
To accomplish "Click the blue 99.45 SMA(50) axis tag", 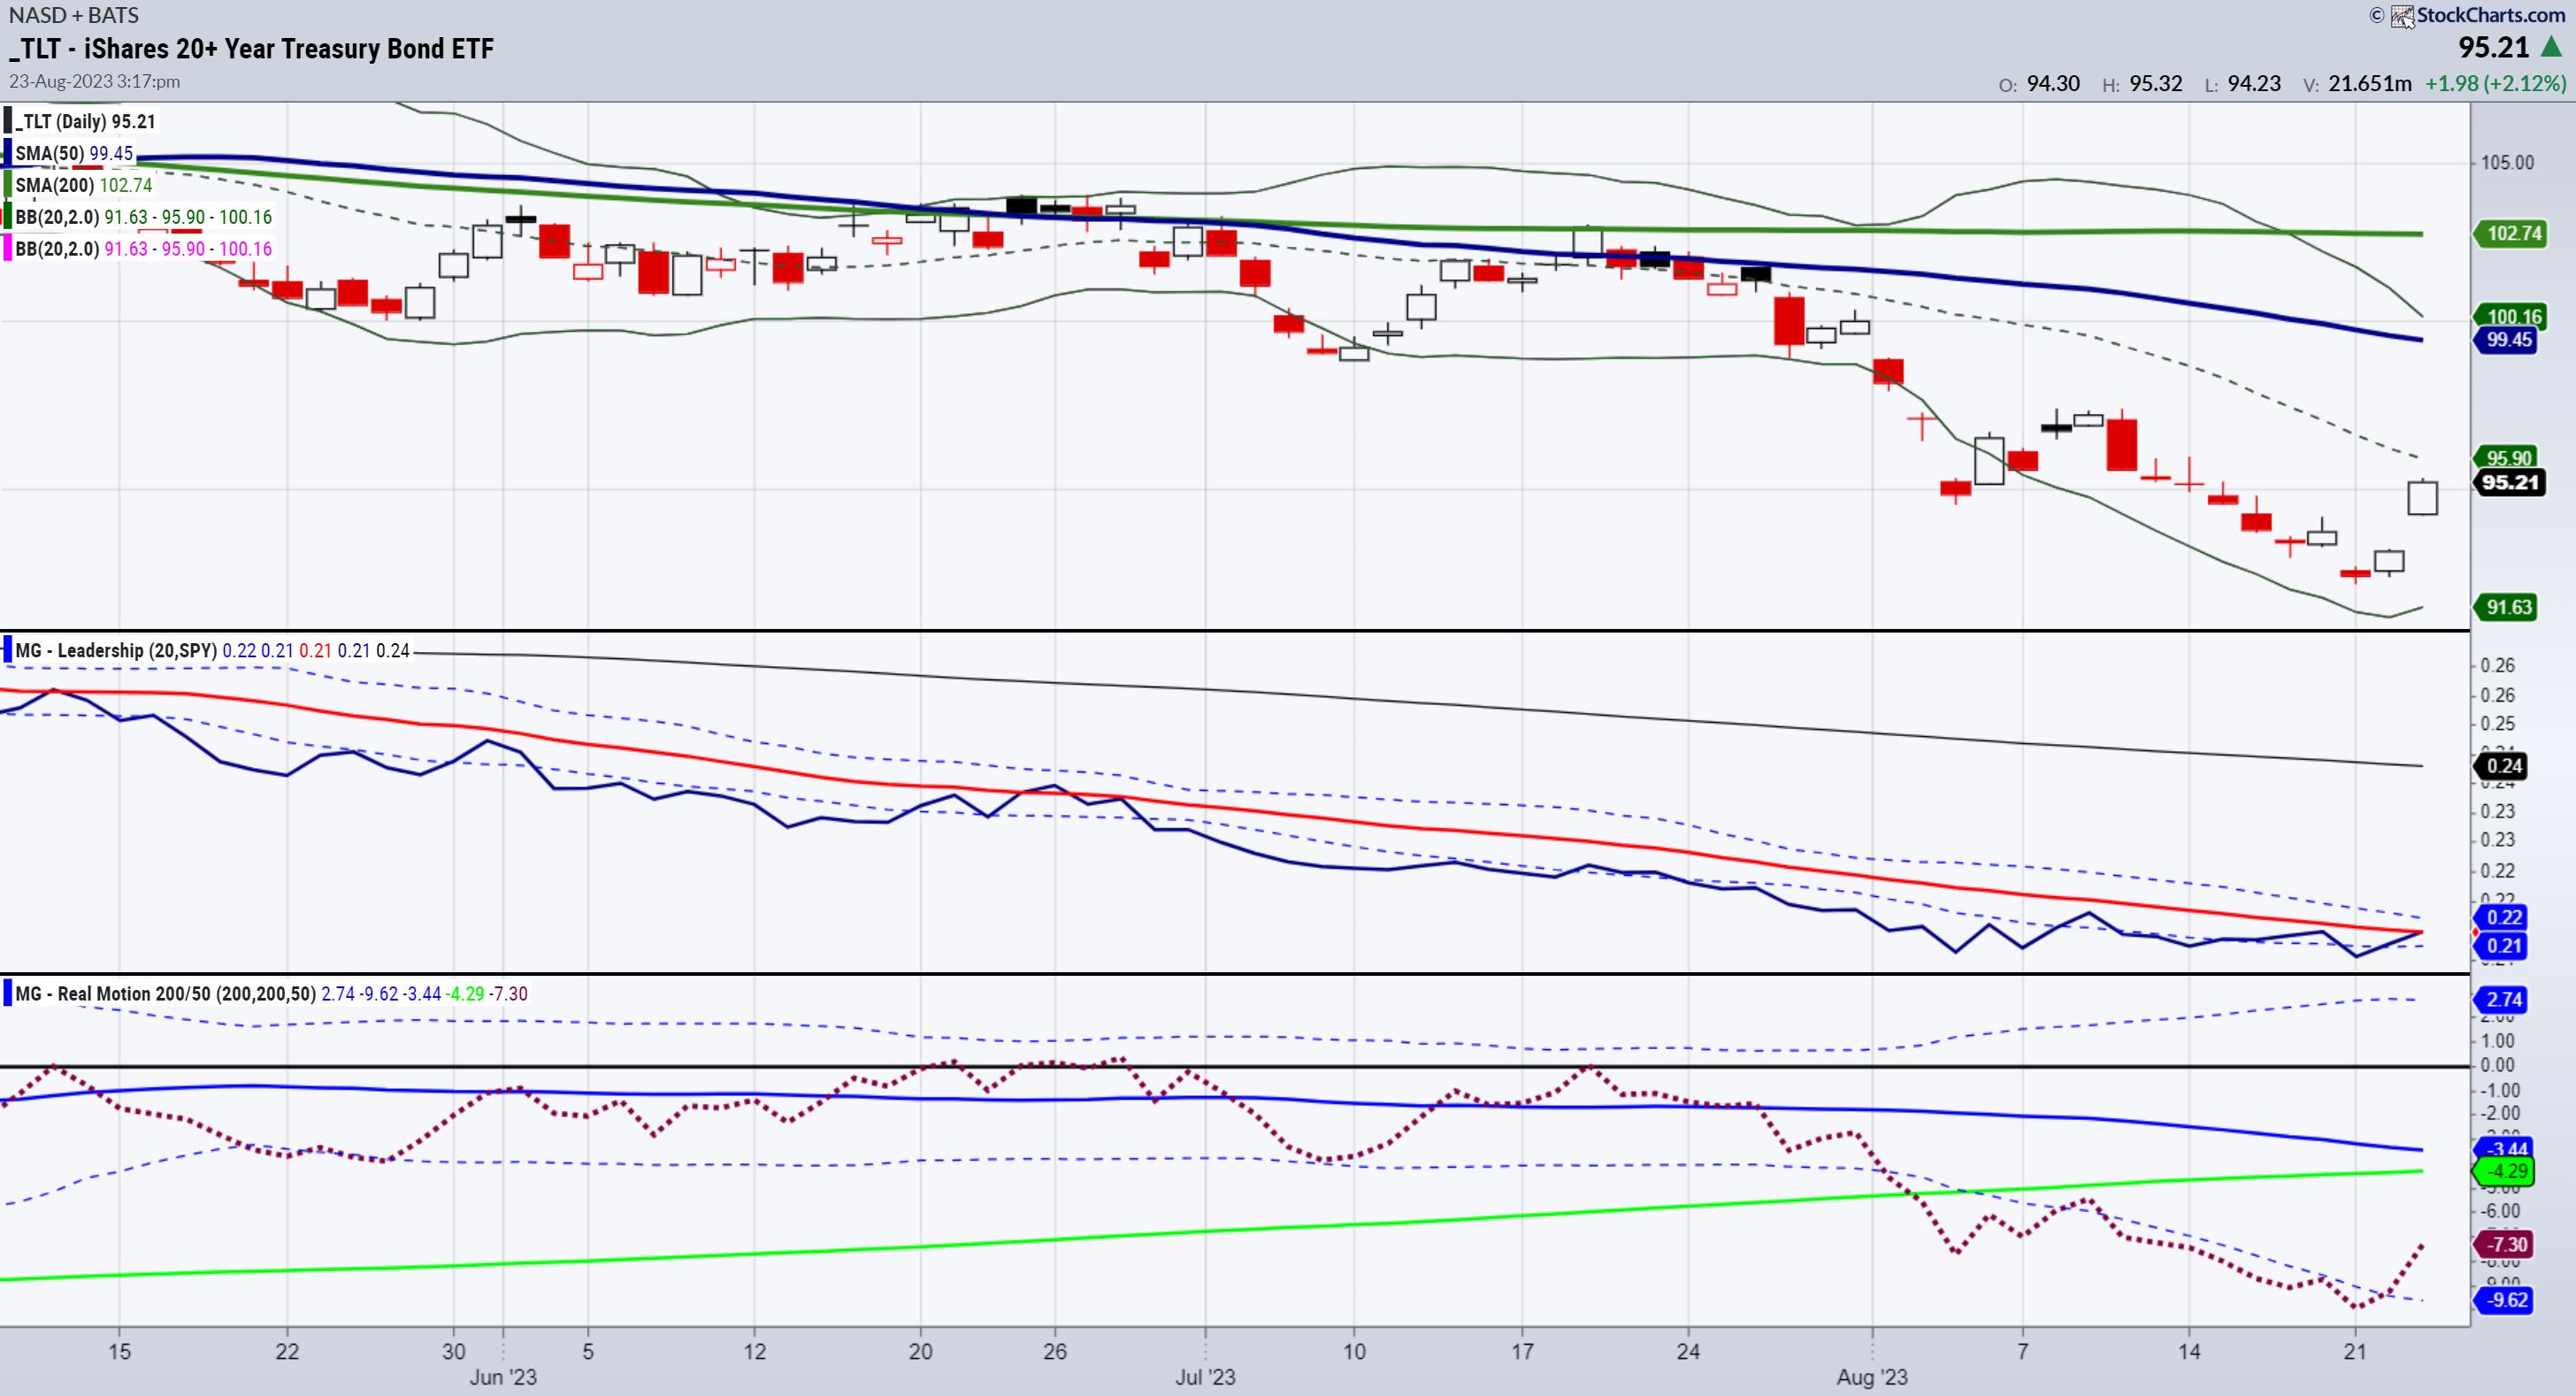I will (x=2509, y=340).
